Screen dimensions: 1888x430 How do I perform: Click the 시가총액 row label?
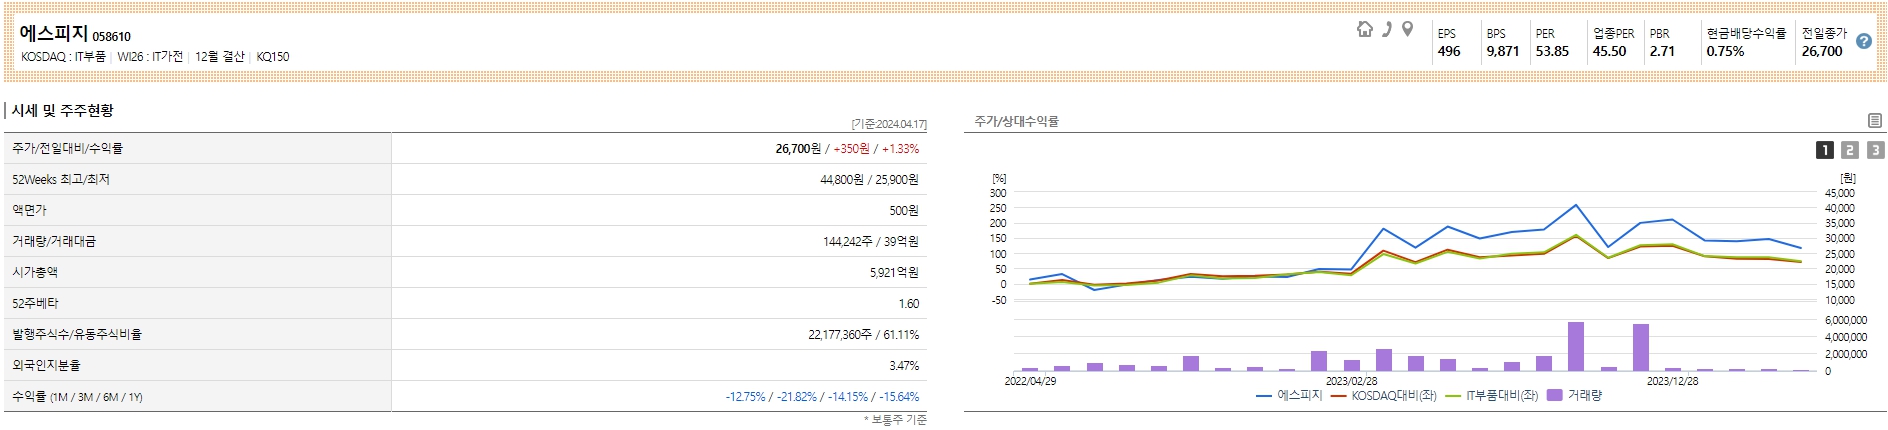tap(35, 272)
